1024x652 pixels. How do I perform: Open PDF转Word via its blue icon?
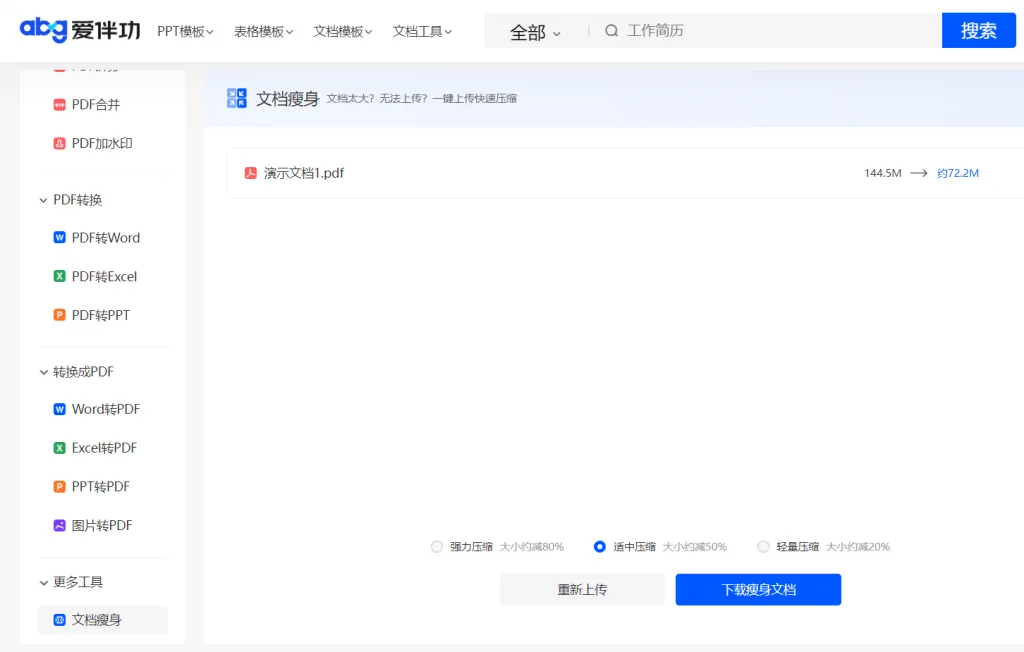(x=60, y=238)
